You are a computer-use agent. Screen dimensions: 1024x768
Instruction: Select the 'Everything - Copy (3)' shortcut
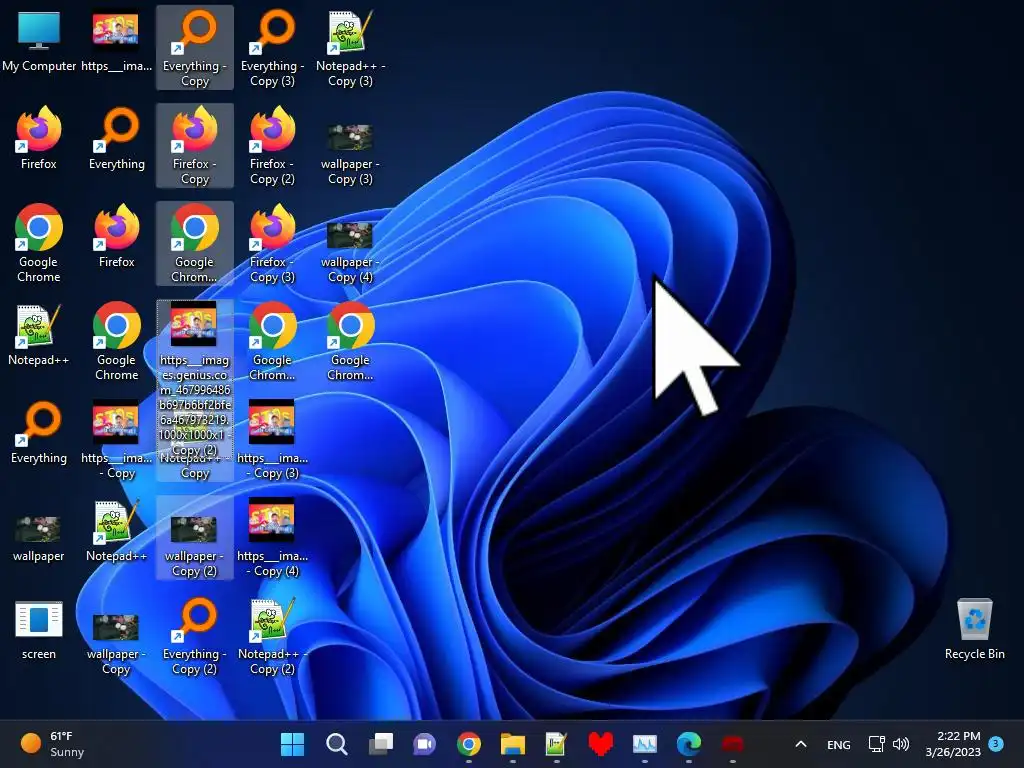coord(272,48)
